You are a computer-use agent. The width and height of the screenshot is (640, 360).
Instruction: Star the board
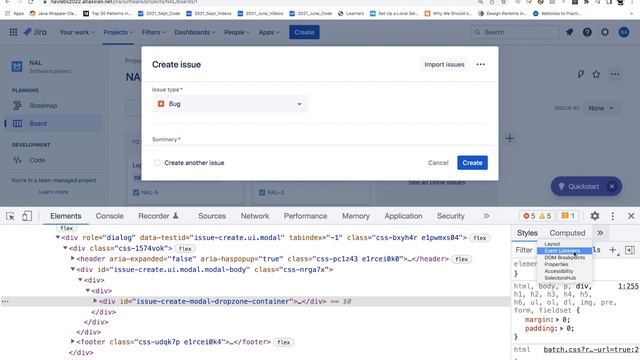click(596, 74)
